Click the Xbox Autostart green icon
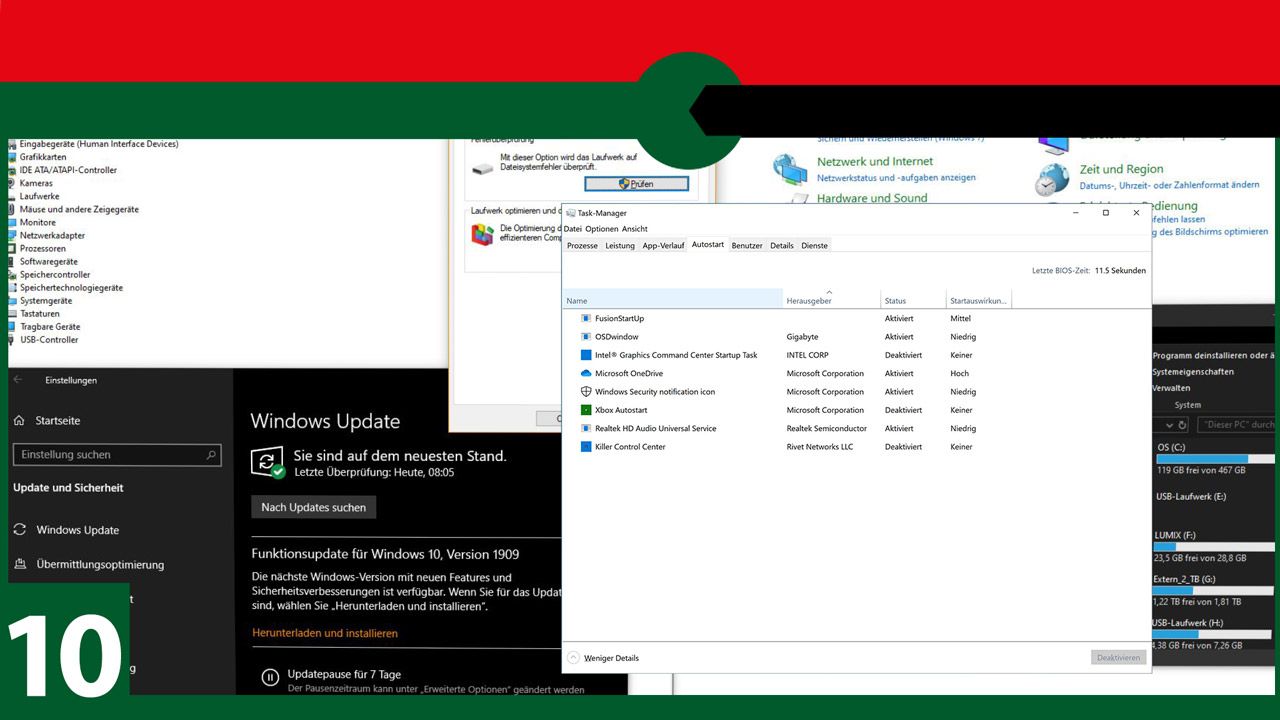This screenshot has width=1280, height=720. pyautogui.click(x=588, y=410)
